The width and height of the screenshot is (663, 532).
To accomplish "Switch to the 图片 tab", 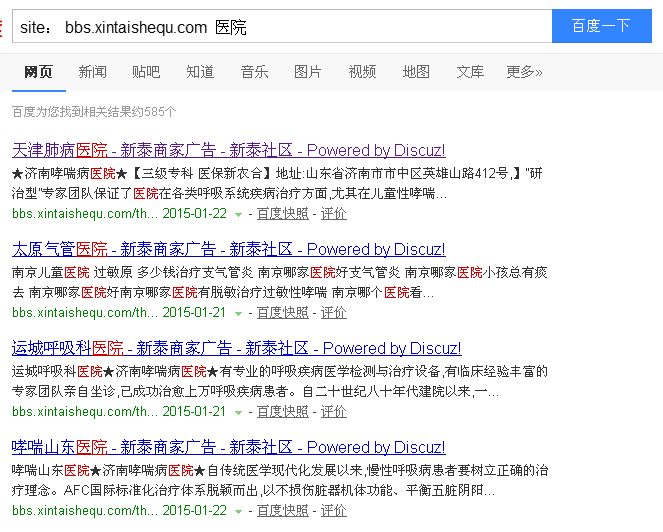I will (x=308, y=72).
